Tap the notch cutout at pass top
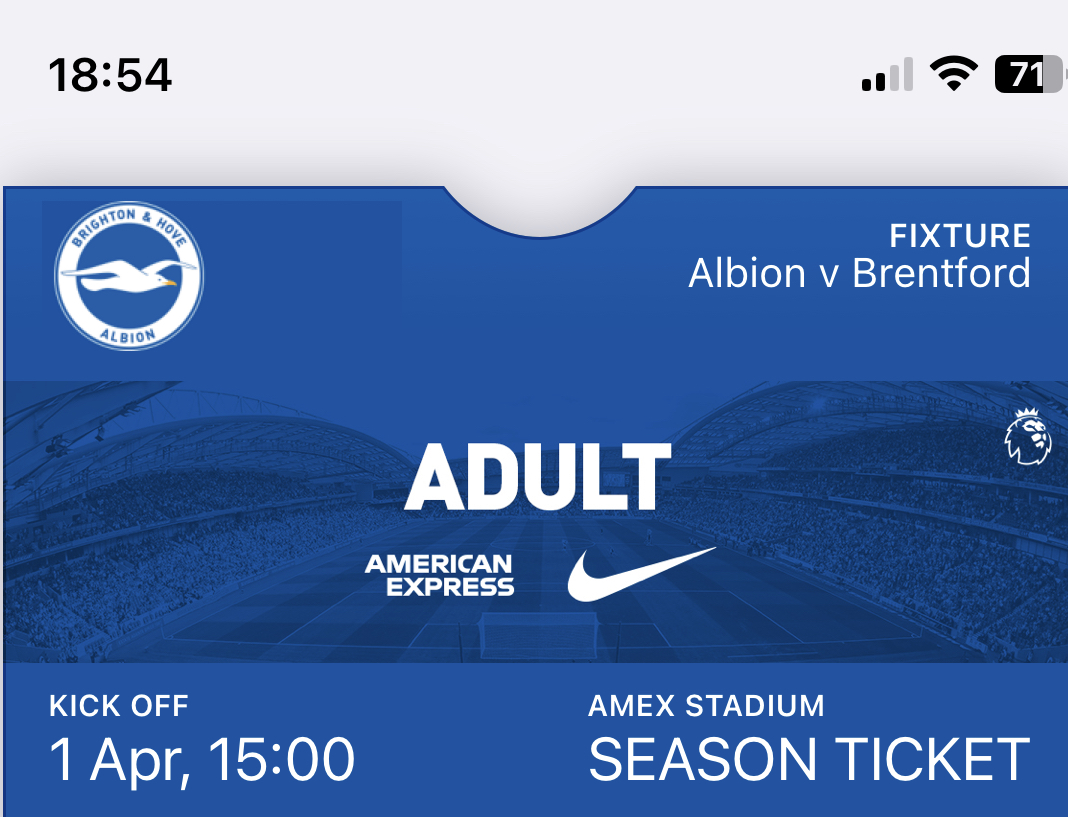This screenshot has height=817, width=1068. 539,208
